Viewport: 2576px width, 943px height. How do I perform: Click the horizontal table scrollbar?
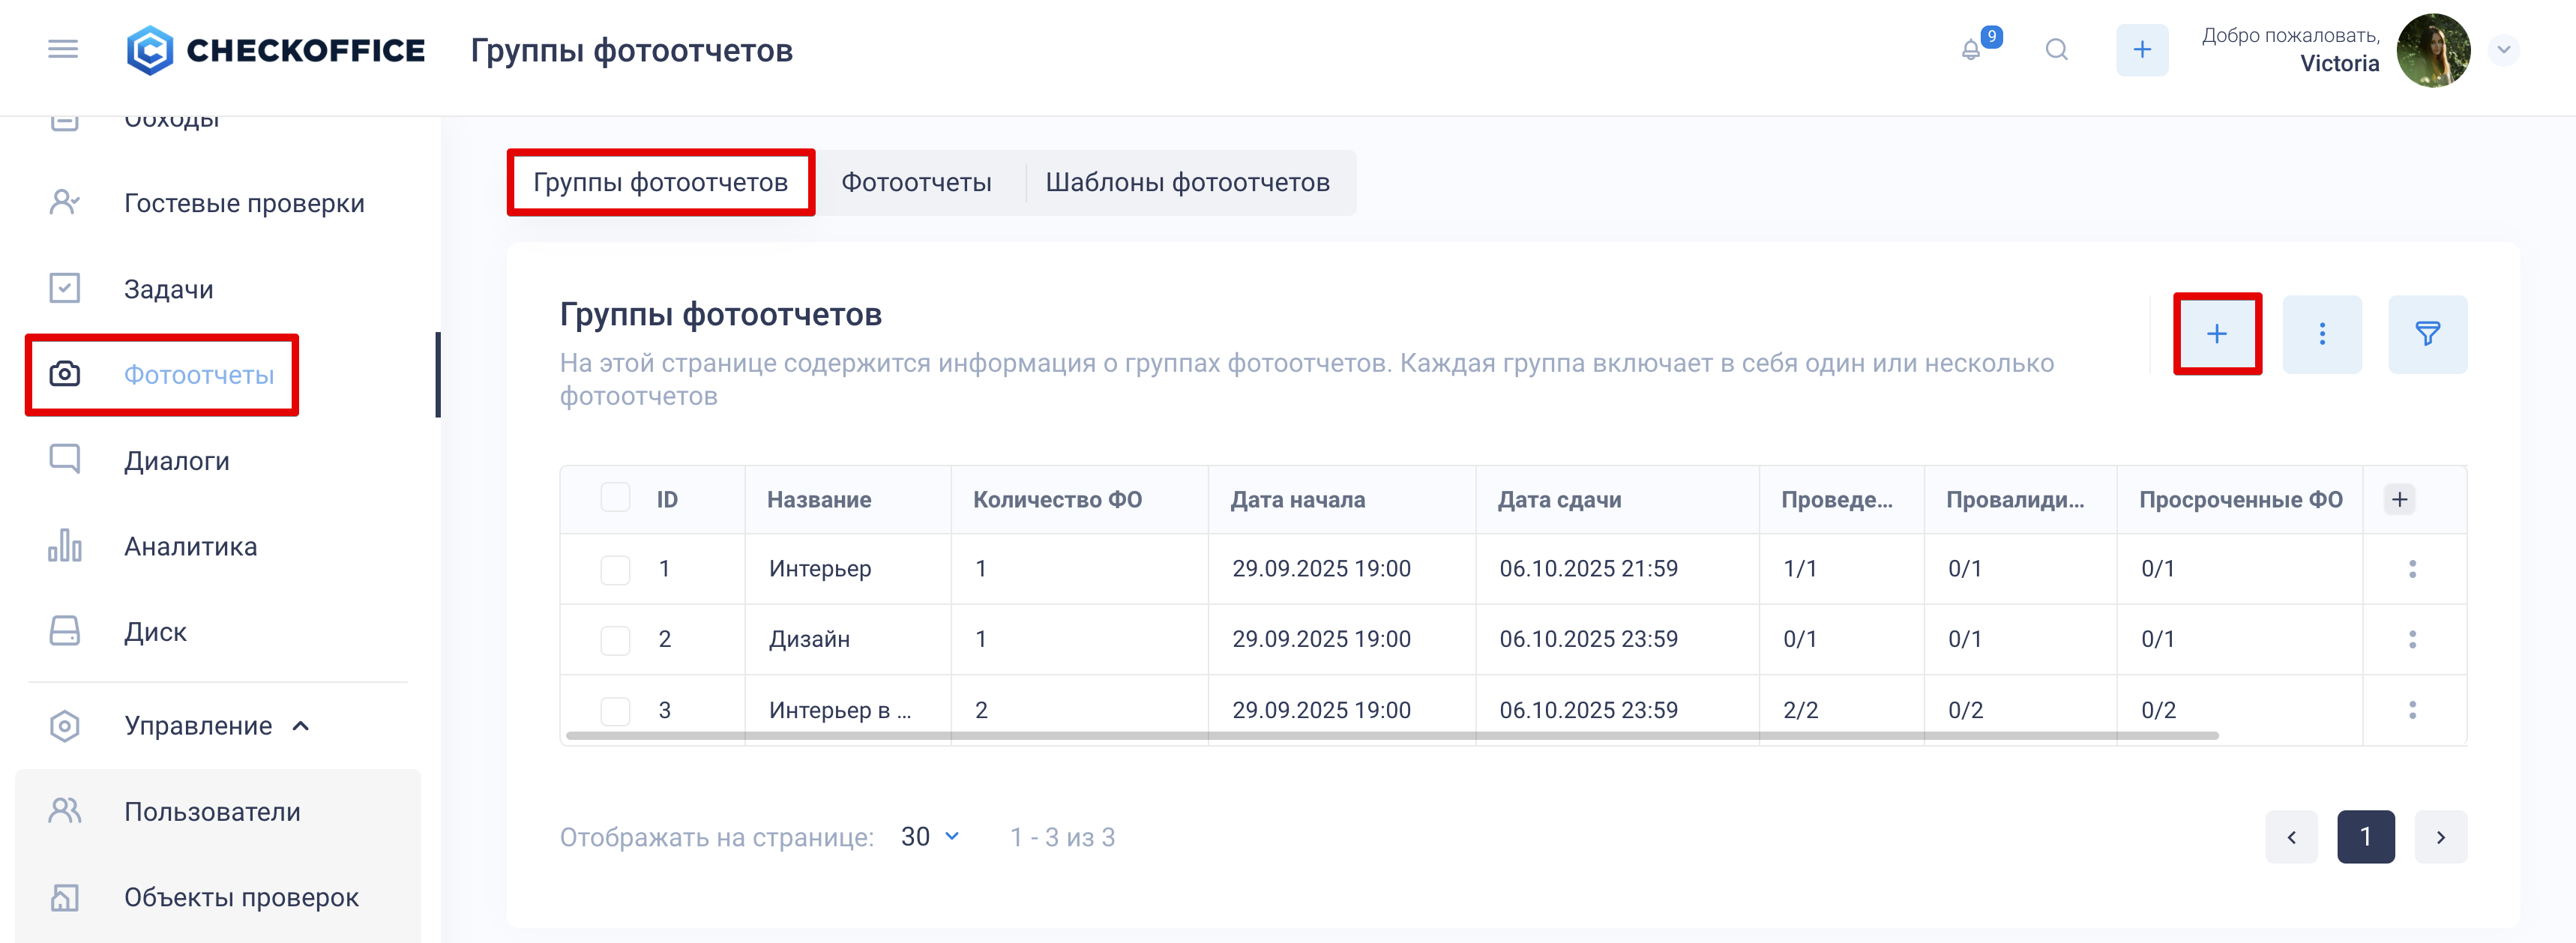[x=1390, y=736]
